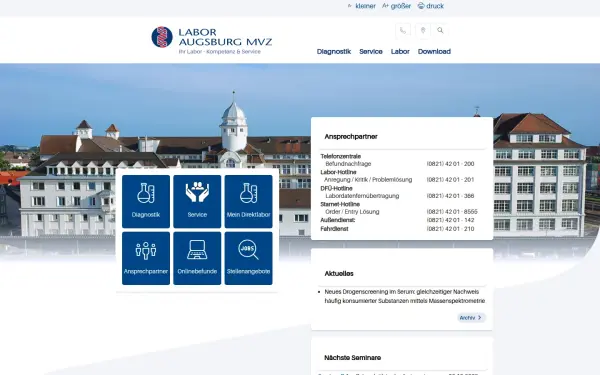Click the Fahrdienst label
The width and height of the screenshot is (600, 375).
(334, 229)
